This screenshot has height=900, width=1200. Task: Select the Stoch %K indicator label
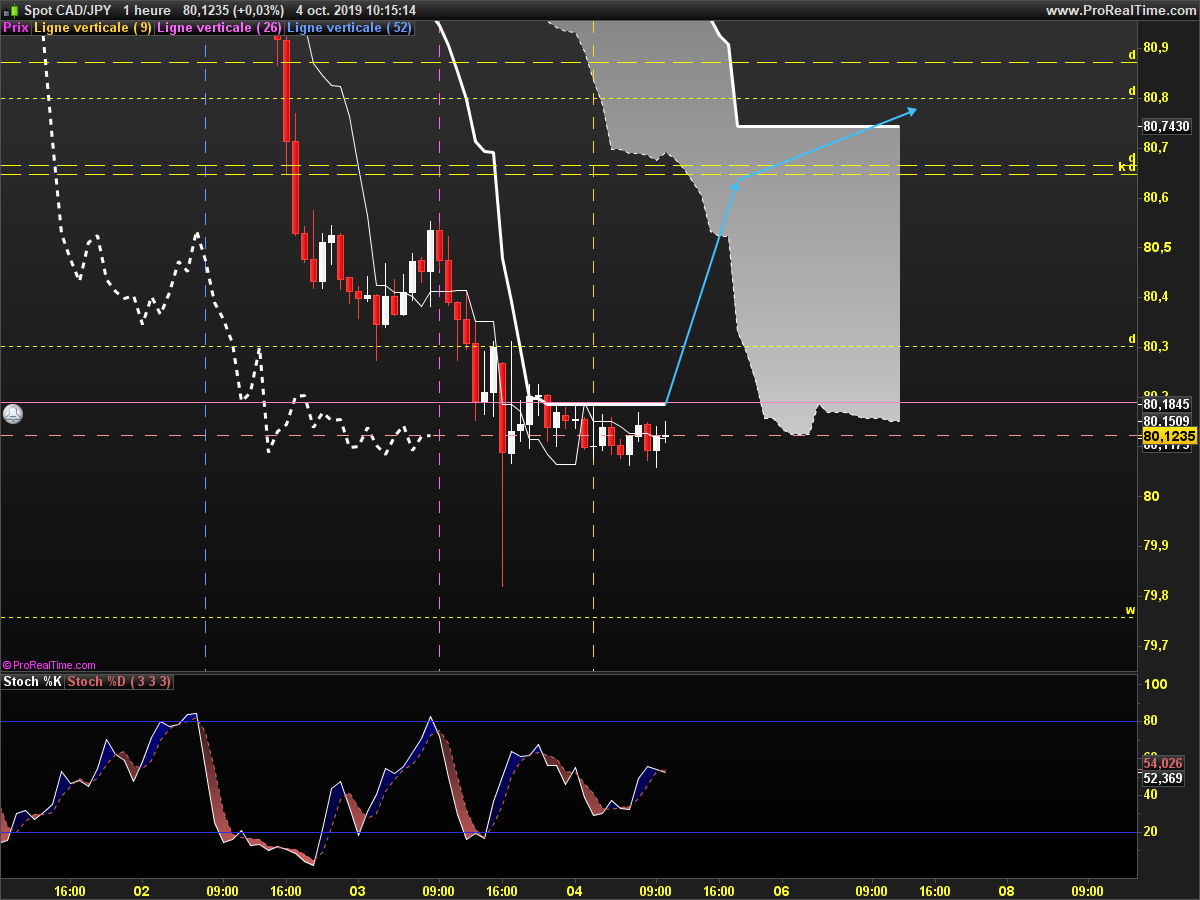33,682
